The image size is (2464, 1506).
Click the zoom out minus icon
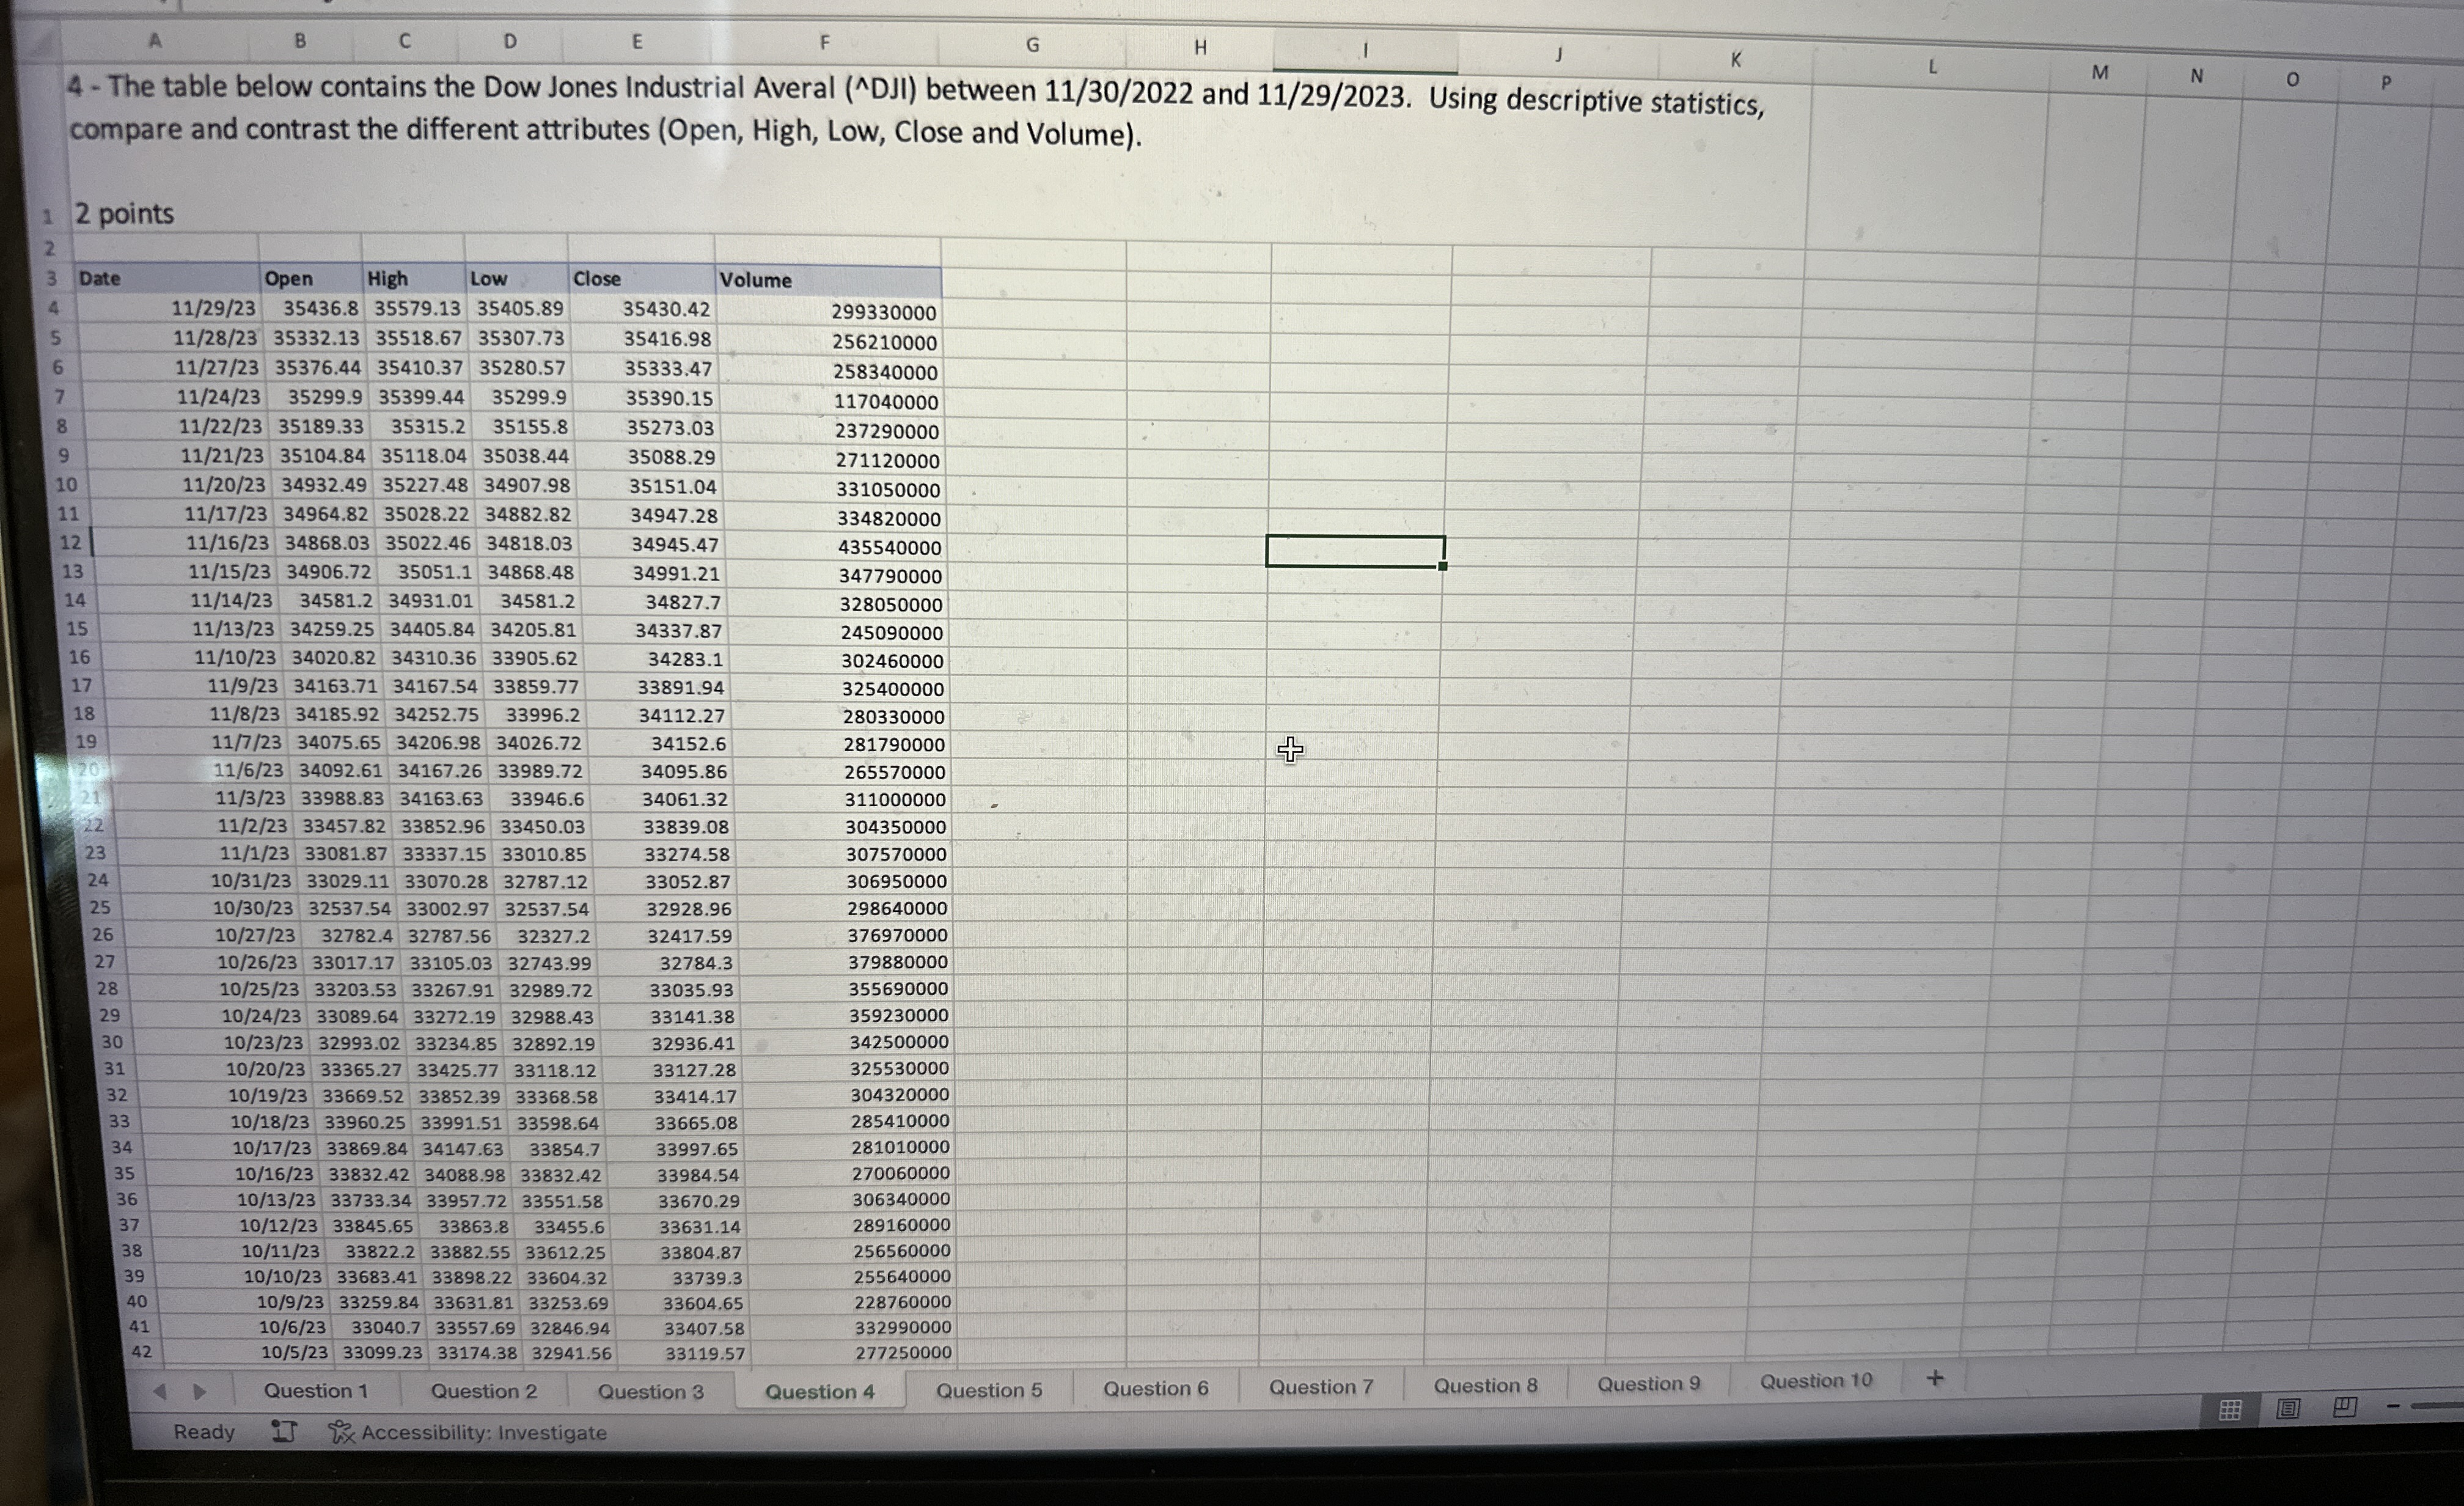pyautogui.click(x=2393, y=1406)
